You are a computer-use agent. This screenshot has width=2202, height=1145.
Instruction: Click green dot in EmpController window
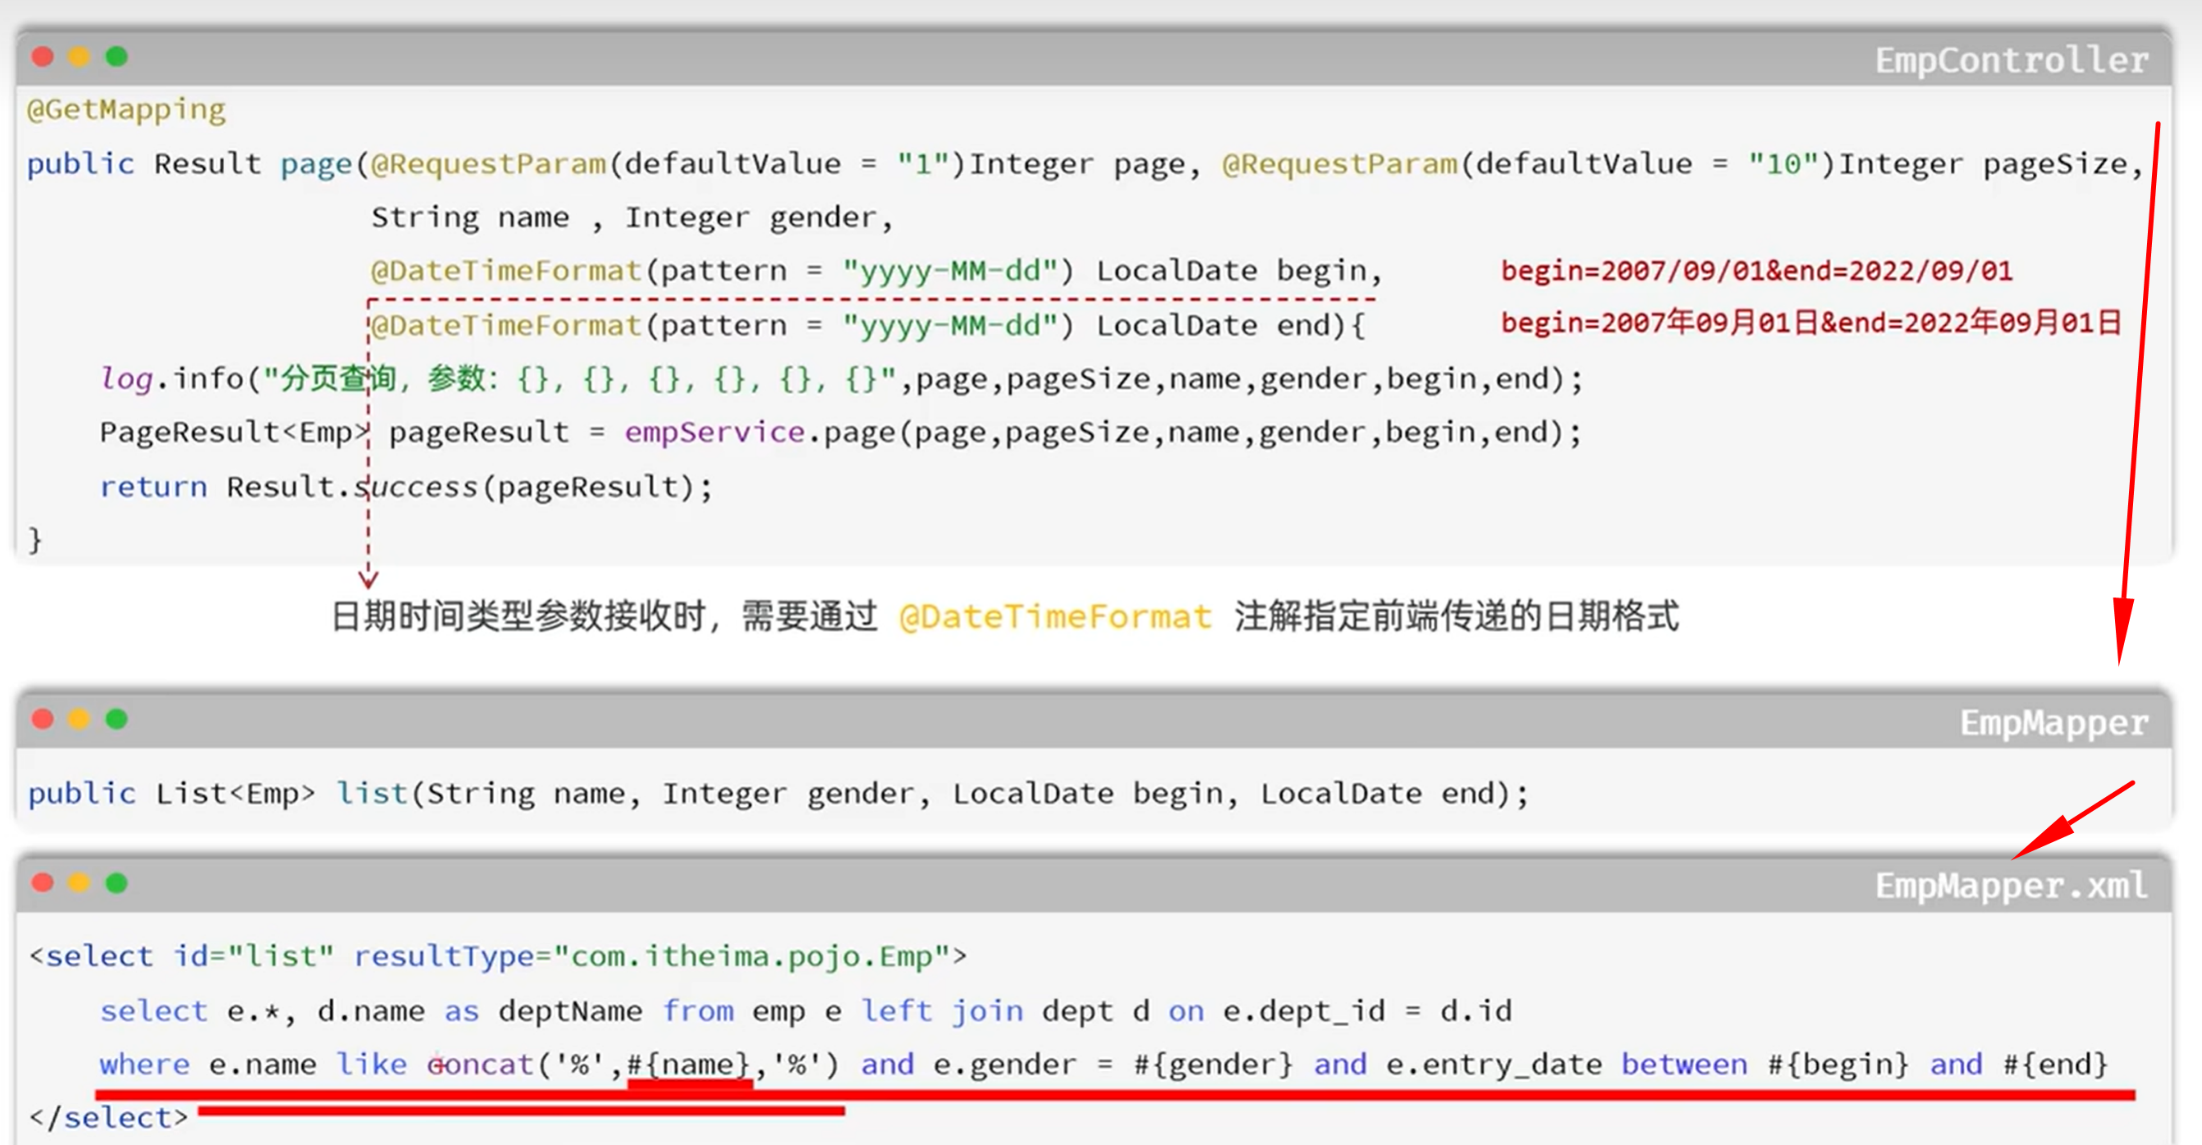pyautogui.click(x=117, y=57)
